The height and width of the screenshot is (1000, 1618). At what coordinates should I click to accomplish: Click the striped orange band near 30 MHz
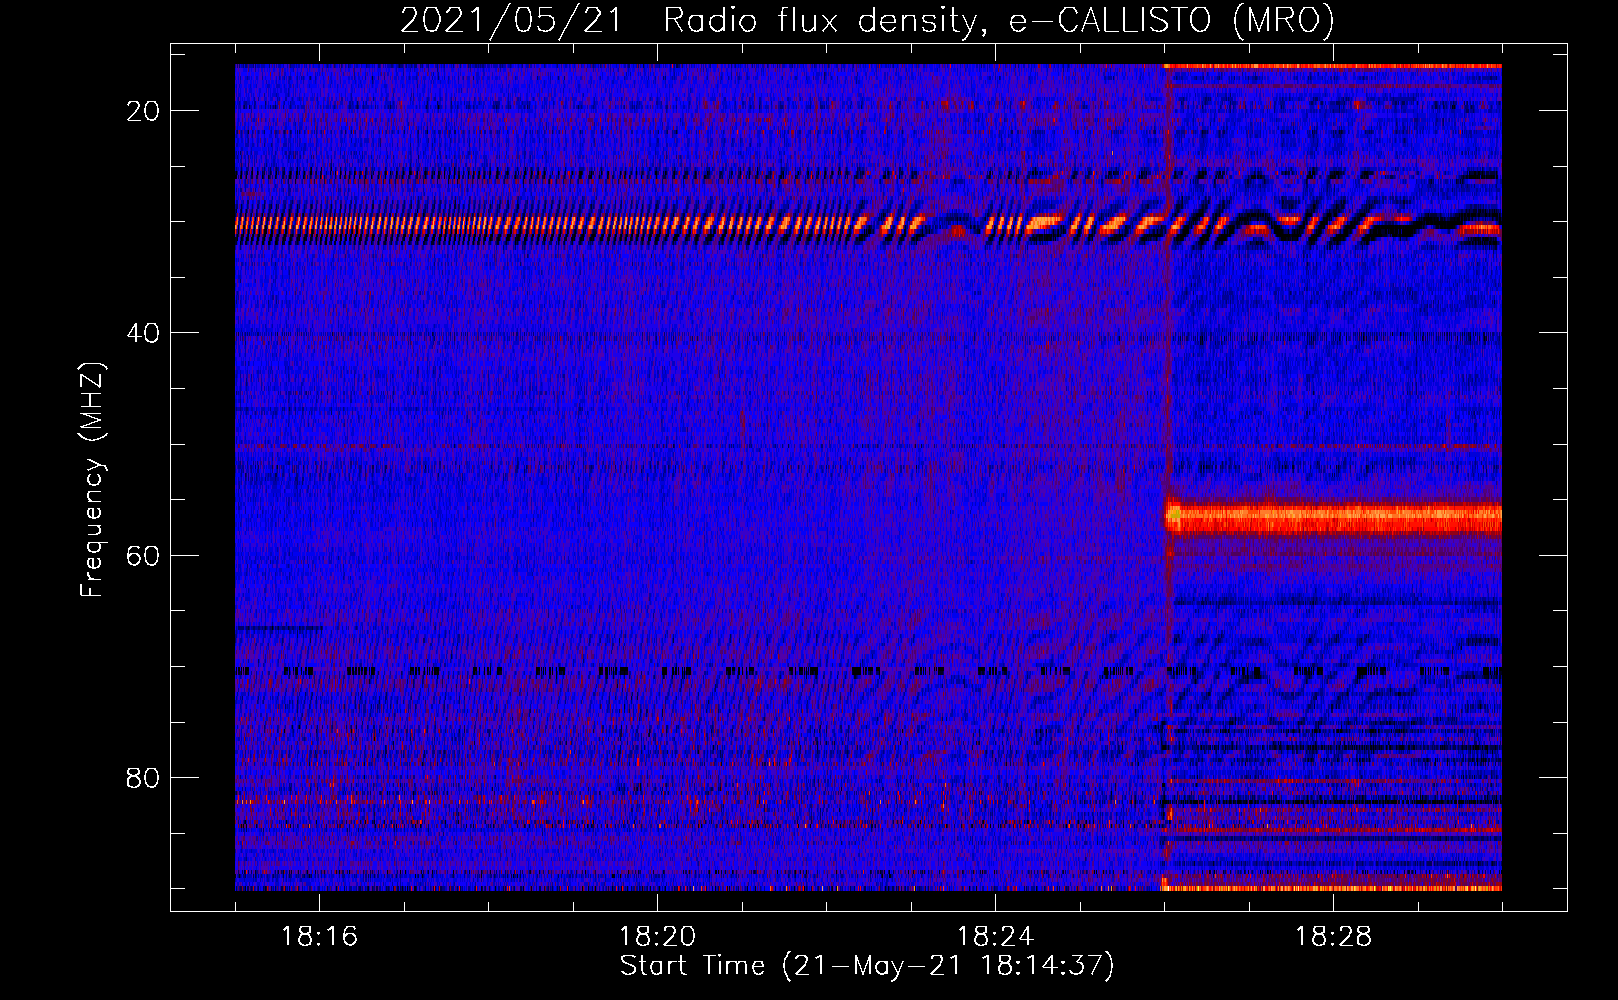tap(868, 226)
